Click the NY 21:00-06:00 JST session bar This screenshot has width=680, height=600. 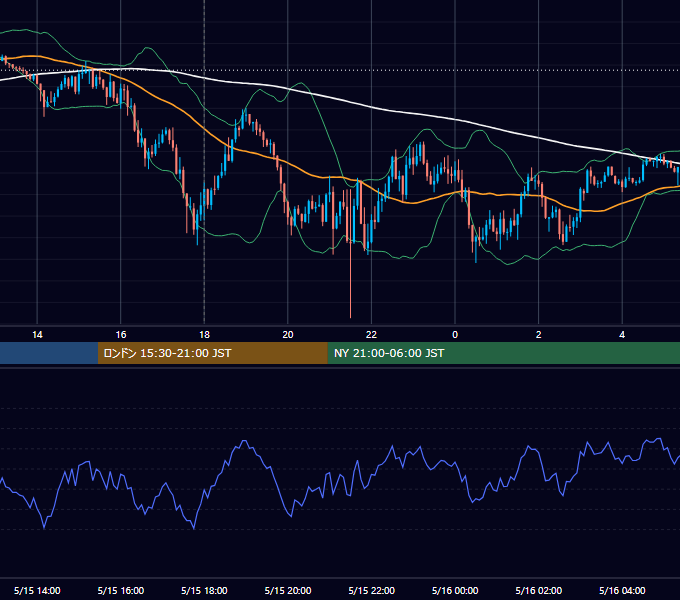pyautogui.click(x=503, y=353)
